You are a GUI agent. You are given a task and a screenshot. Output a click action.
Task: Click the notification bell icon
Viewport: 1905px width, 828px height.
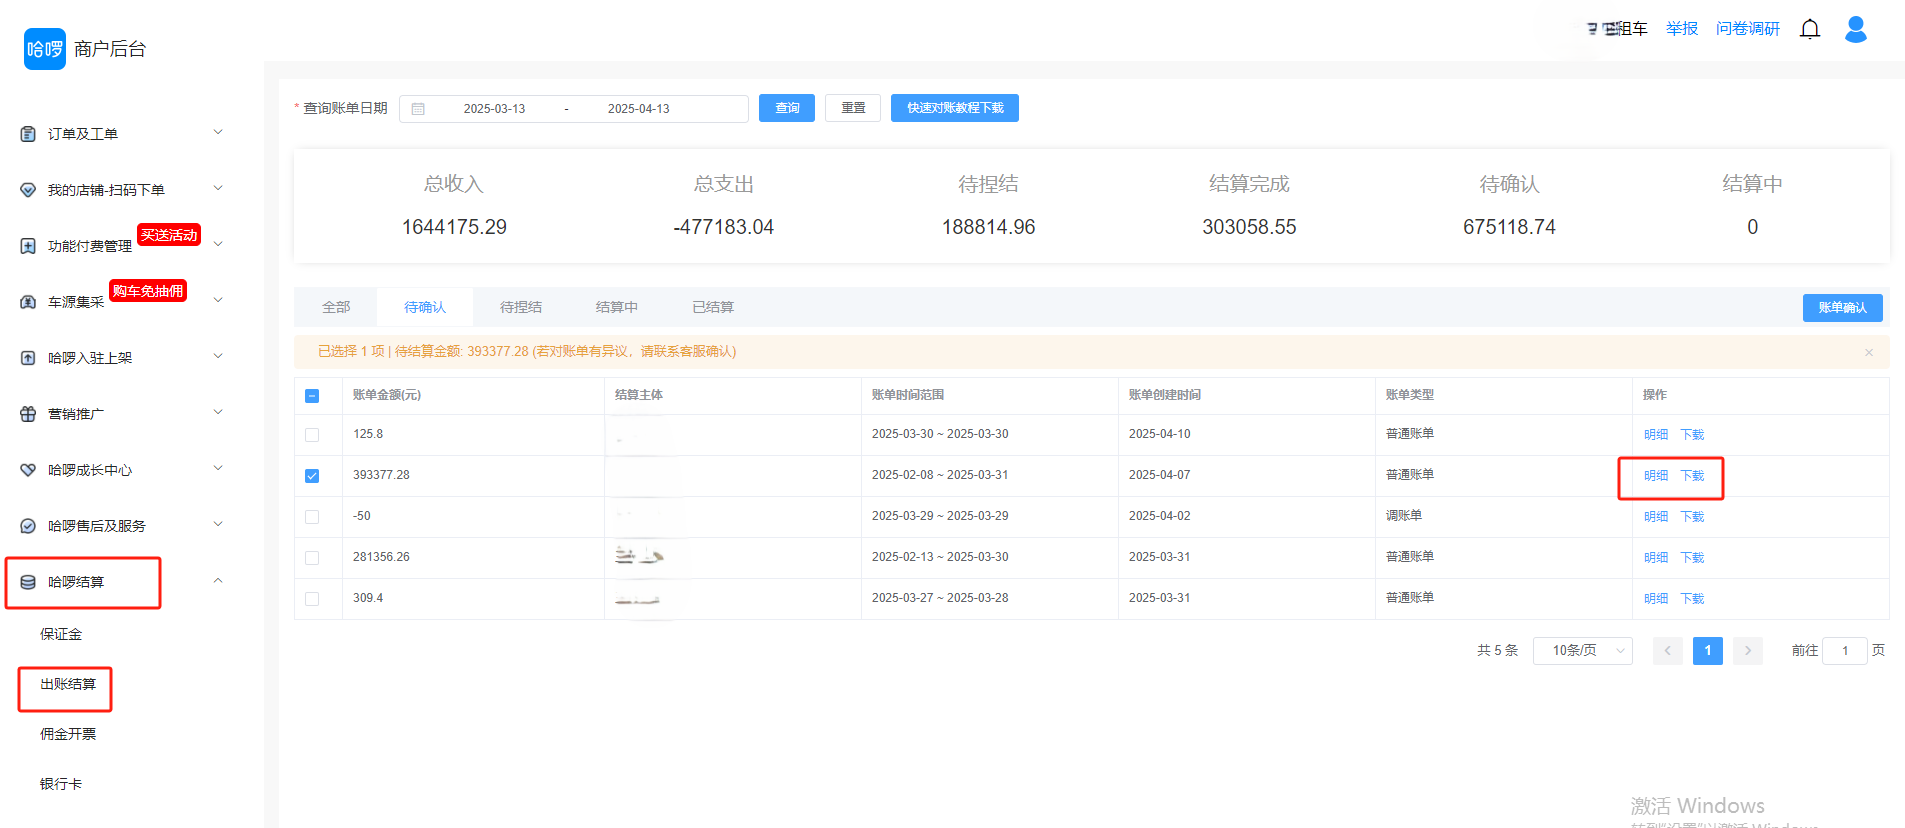tap(1809, 29)
